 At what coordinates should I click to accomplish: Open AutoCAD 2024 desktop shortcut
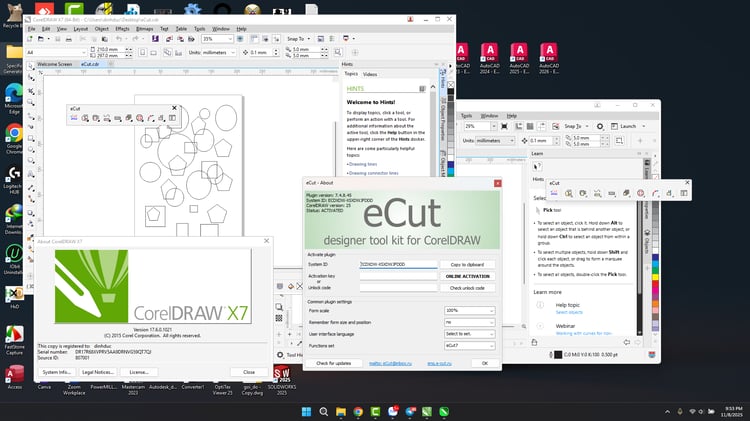489,58
